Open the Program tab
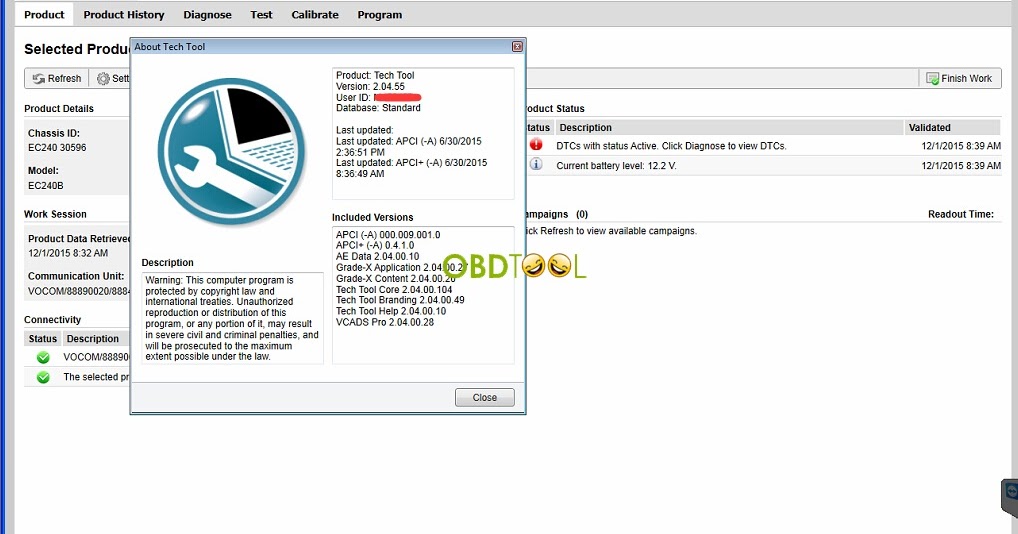This screenshot has height=534, width=1018. pyautogui.click(x=380, y=14)
